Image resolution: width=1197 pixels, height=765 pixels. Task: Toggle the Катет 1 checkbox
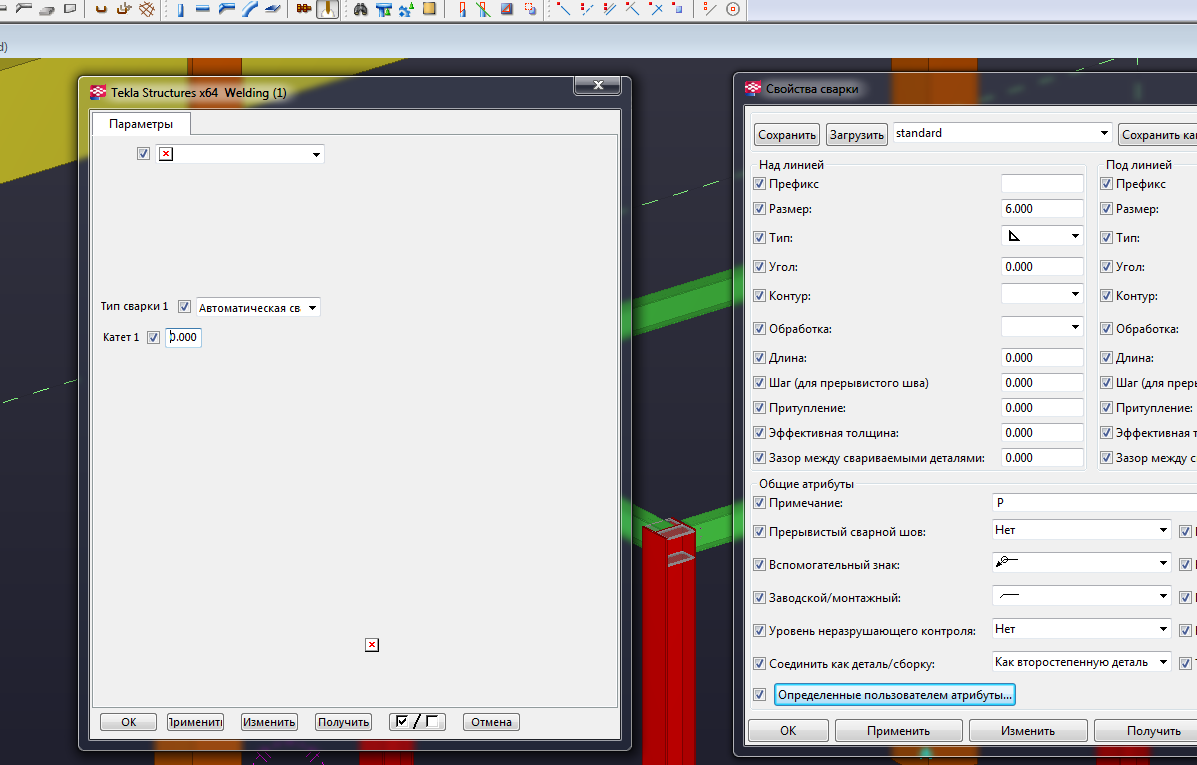153,337
